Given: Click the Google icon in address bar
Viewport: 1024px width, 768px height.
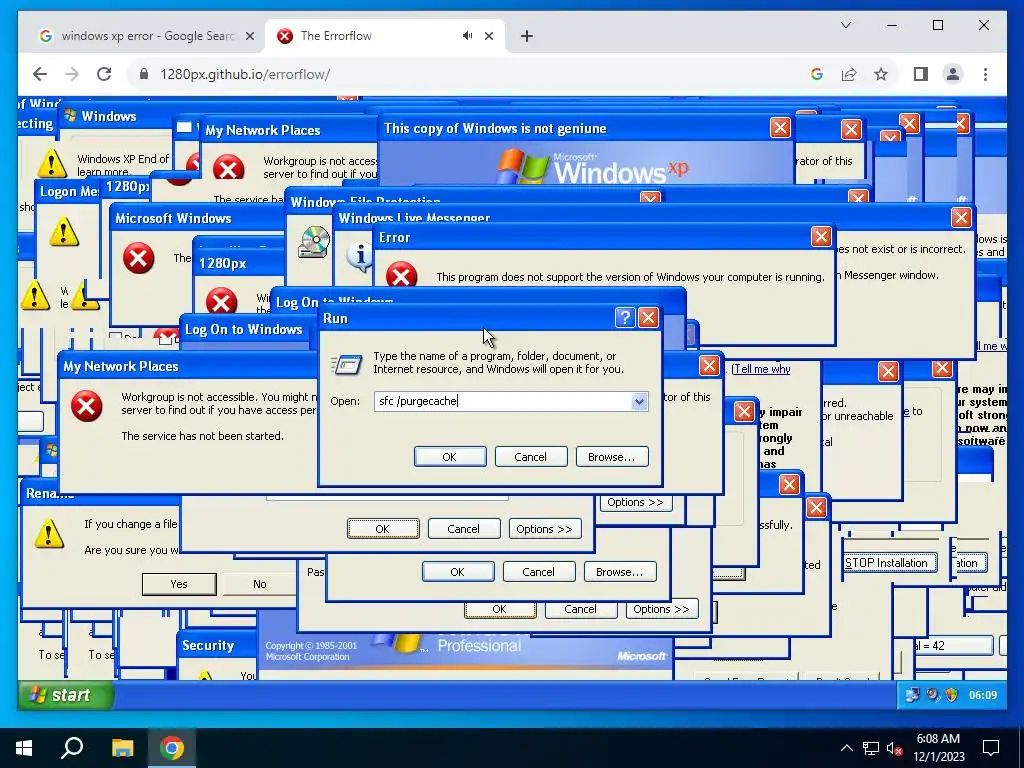Looking at the screenshot, I should click(817, 74).
